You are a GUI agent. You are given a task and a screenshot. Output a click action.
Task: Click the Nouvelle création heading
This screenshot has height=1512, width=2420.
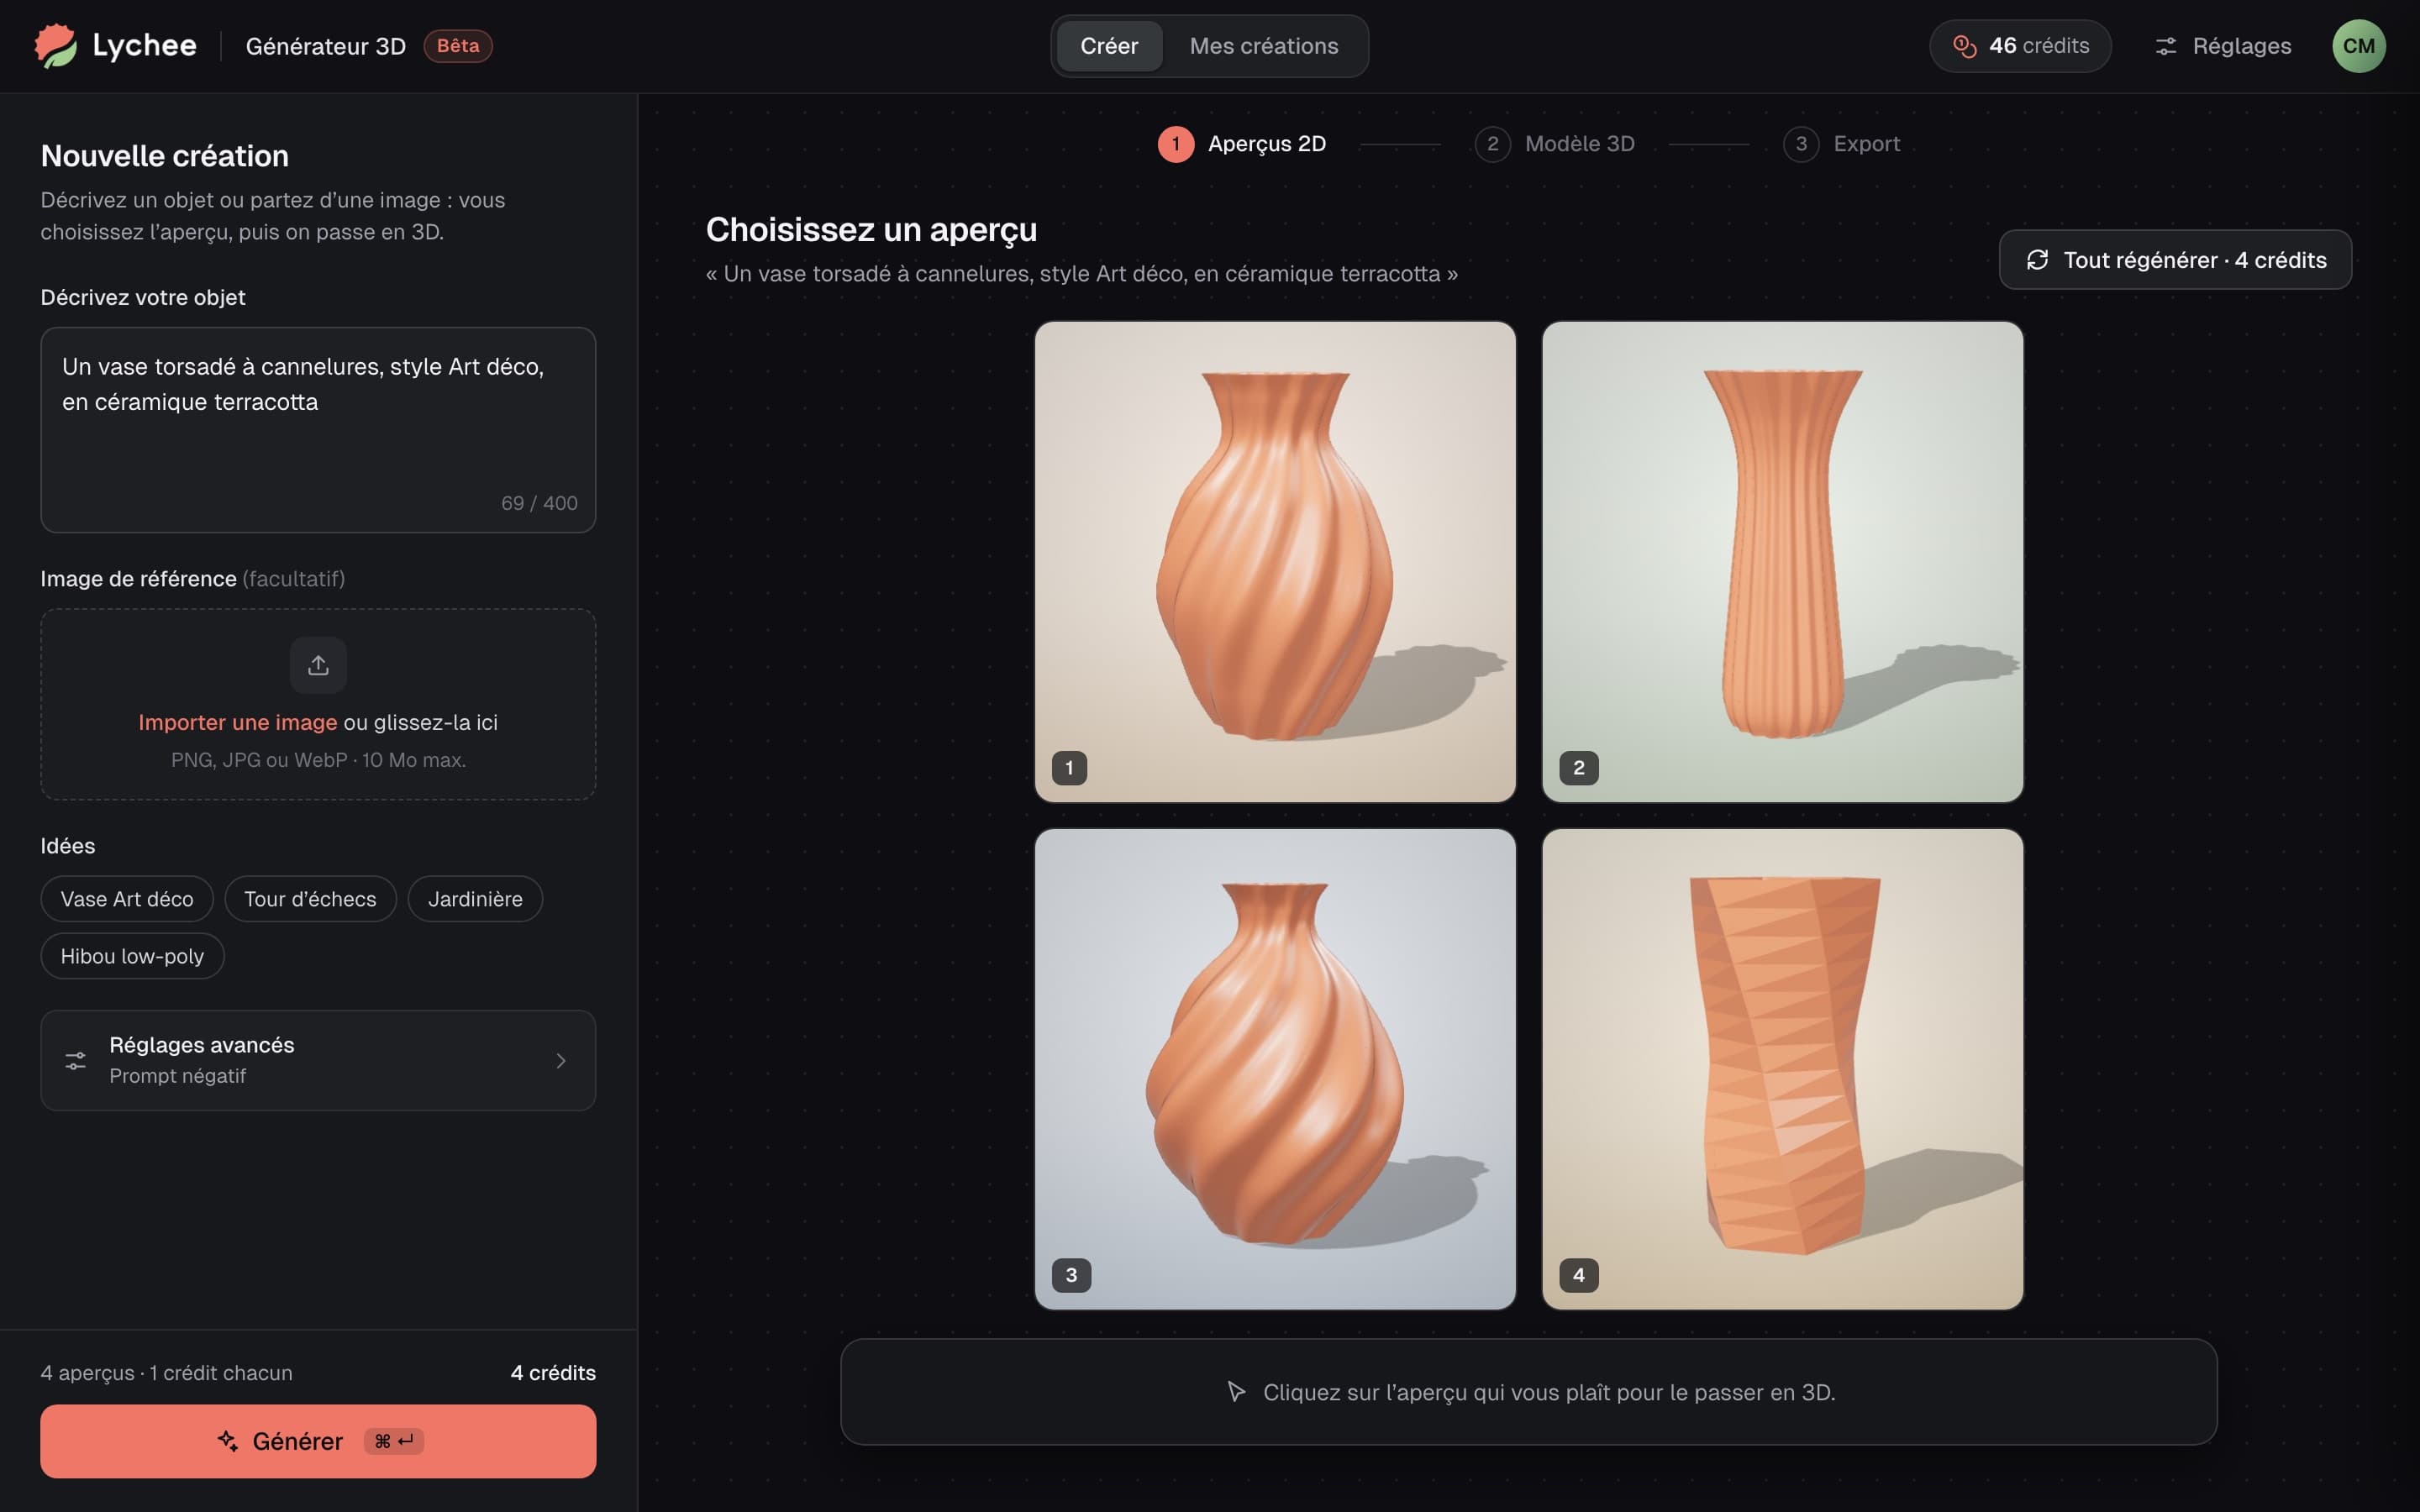pos(165,156)
